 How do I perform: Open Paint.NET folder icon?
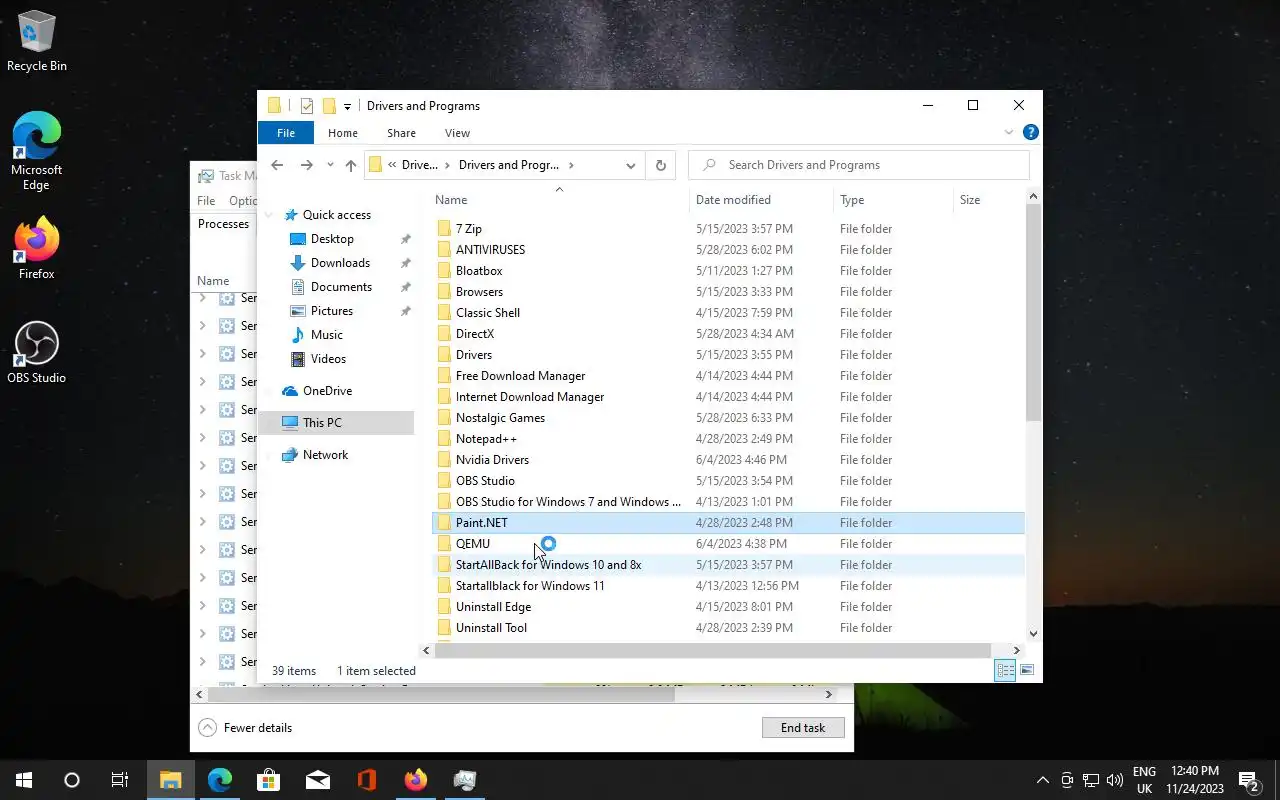click(445, 523)
